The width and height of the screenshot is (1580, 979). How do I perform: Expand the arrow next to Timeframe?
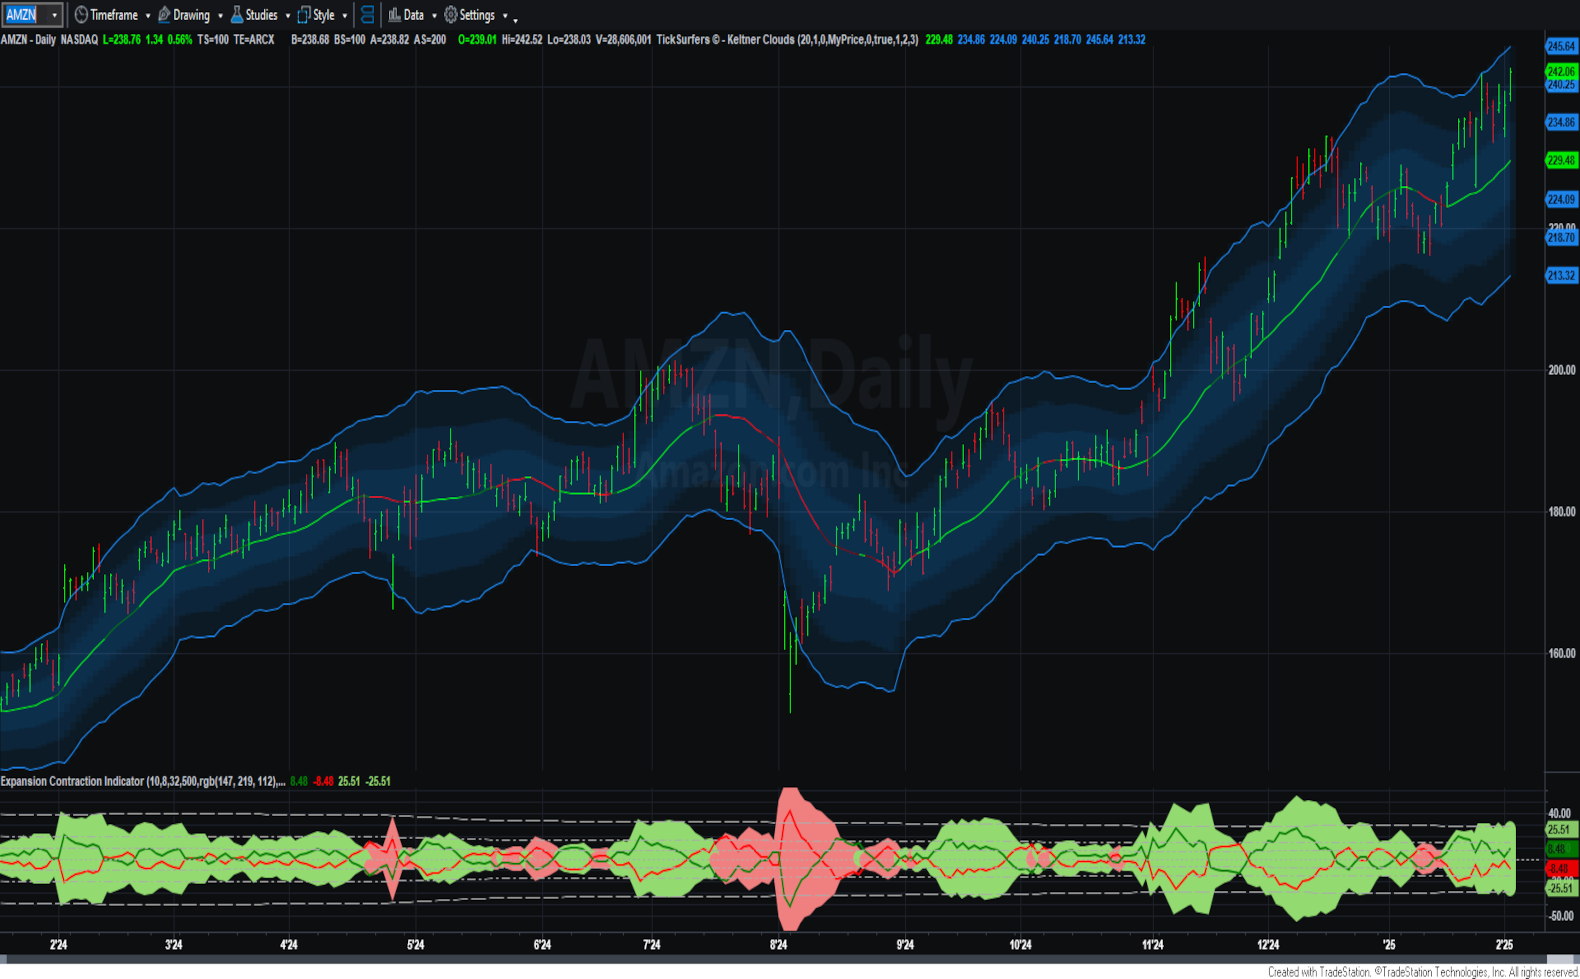(x=148, y=16)
